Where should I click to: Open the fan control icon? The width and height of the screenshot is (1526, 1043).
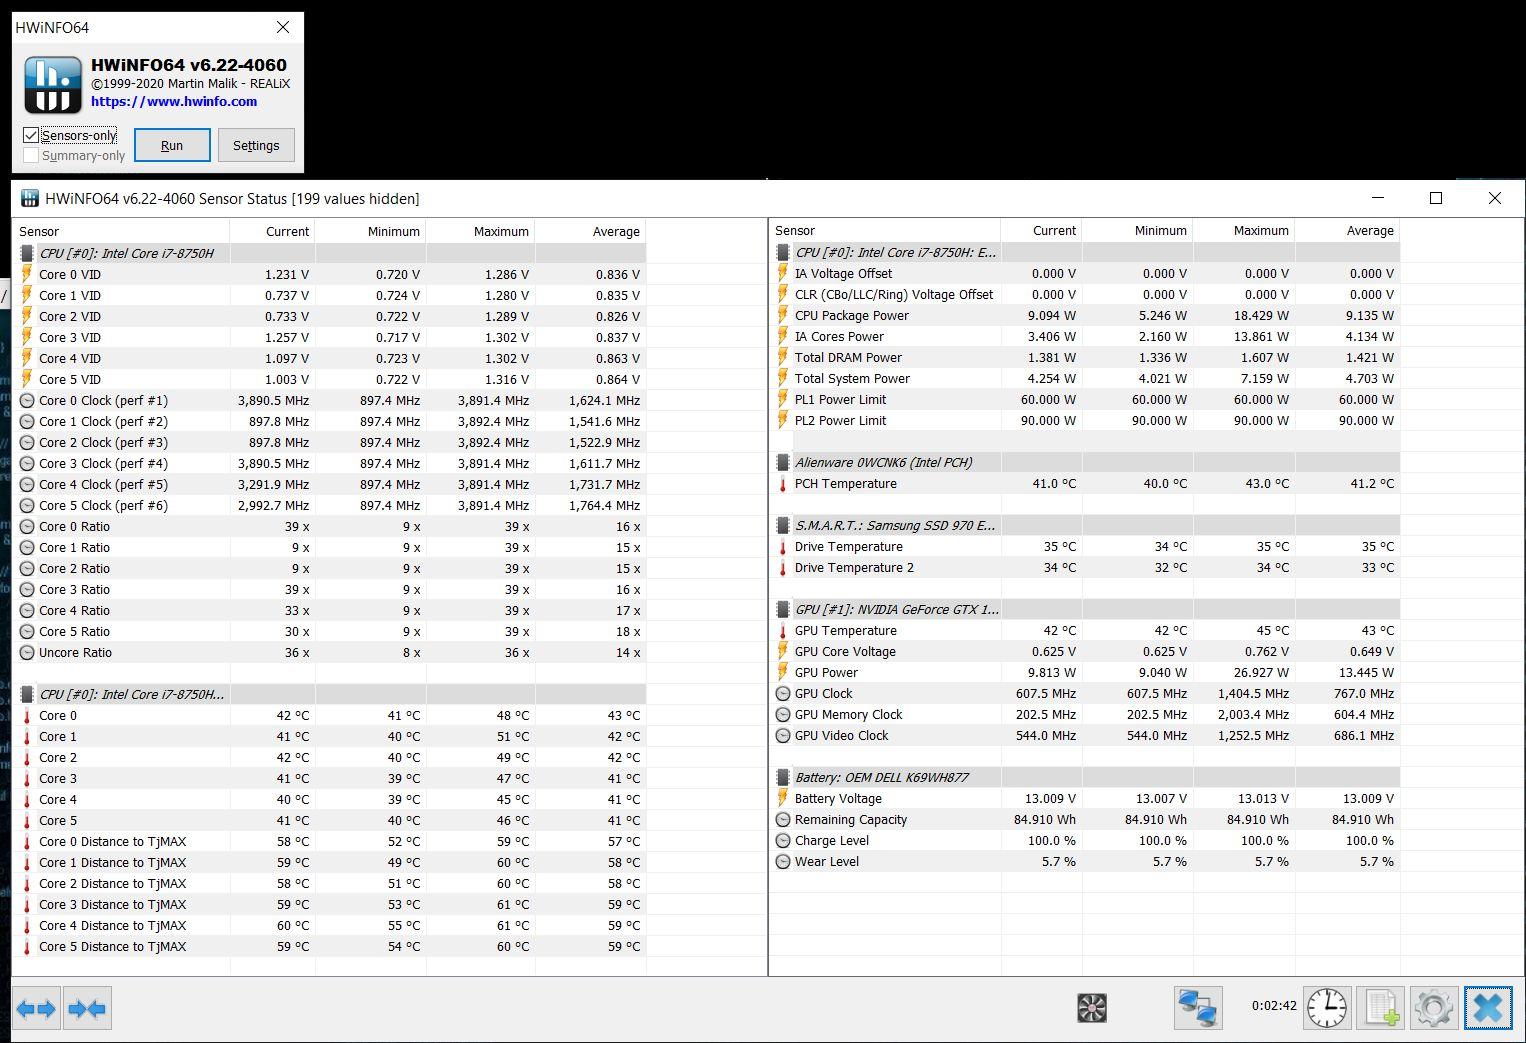coord(1092,1008)
